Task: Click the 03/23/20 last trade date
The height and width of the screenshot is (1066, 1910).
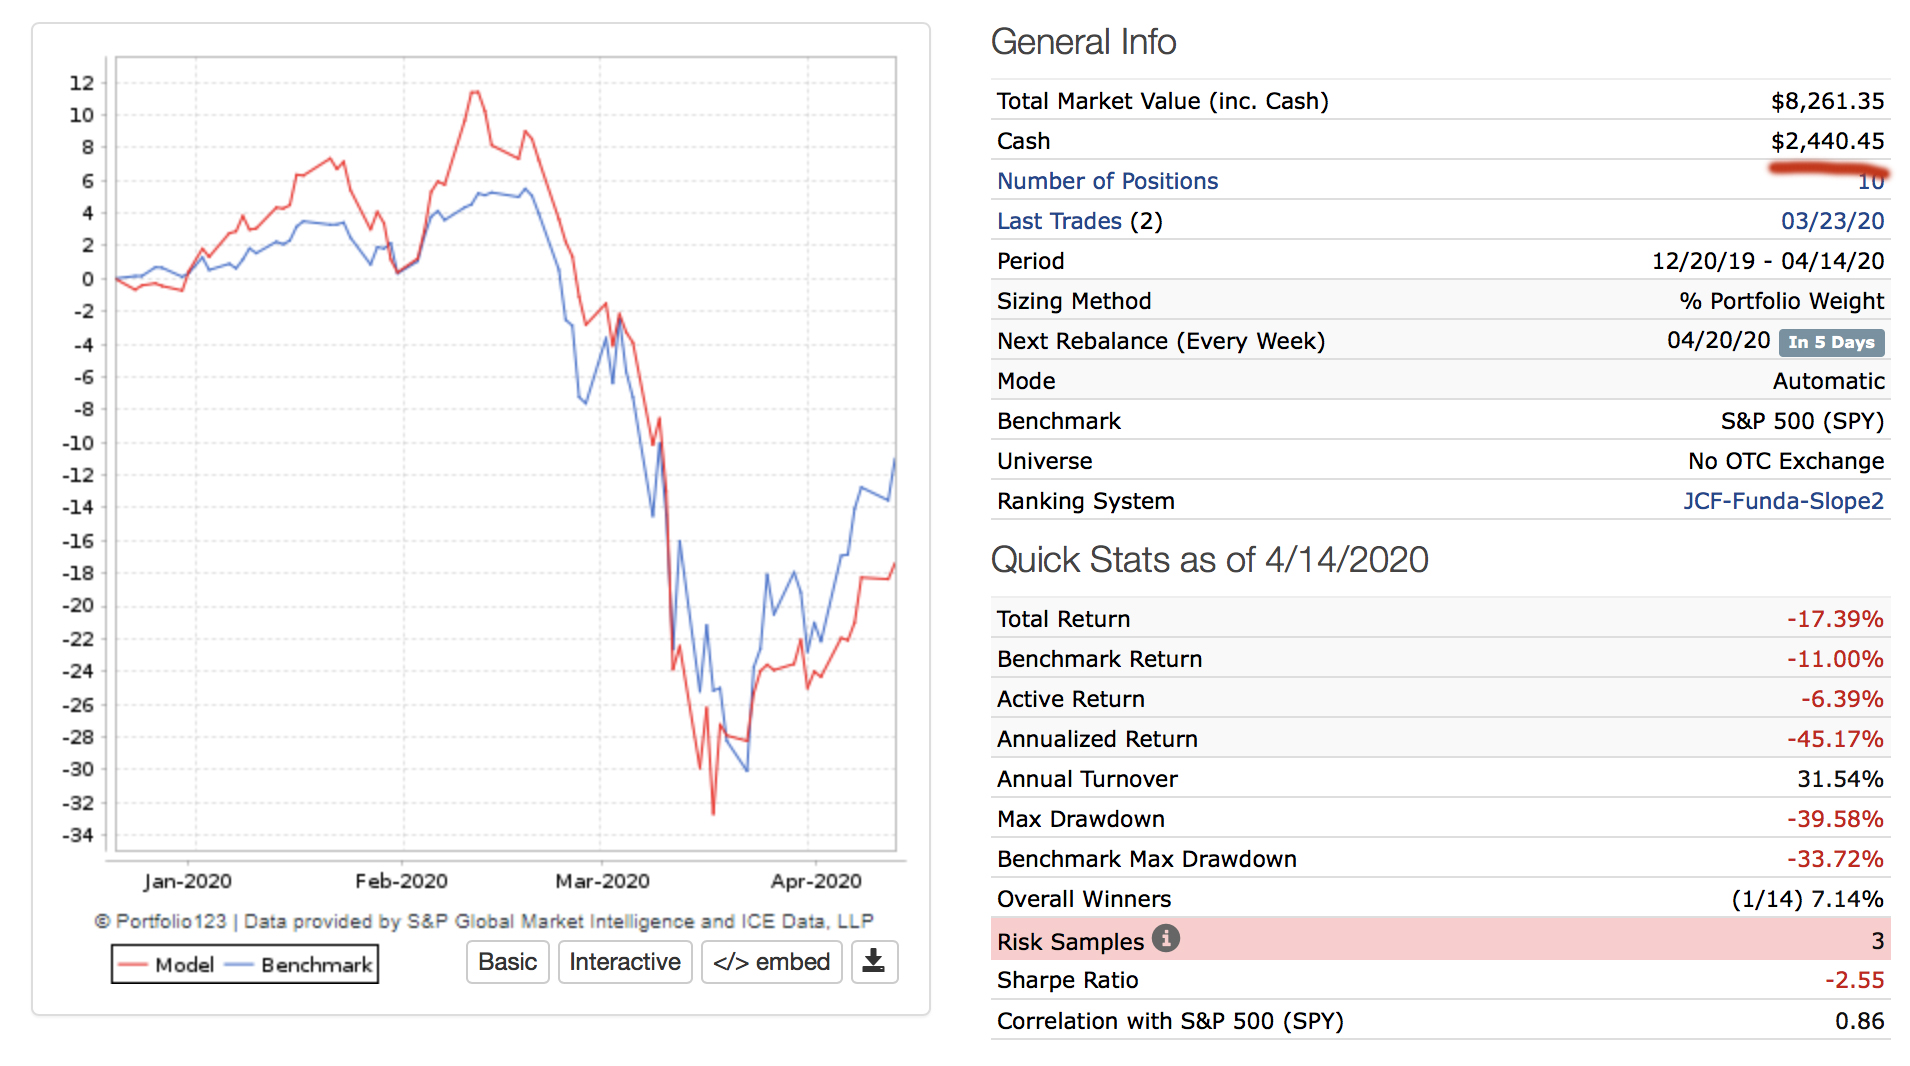Action: click(1831, 221)
